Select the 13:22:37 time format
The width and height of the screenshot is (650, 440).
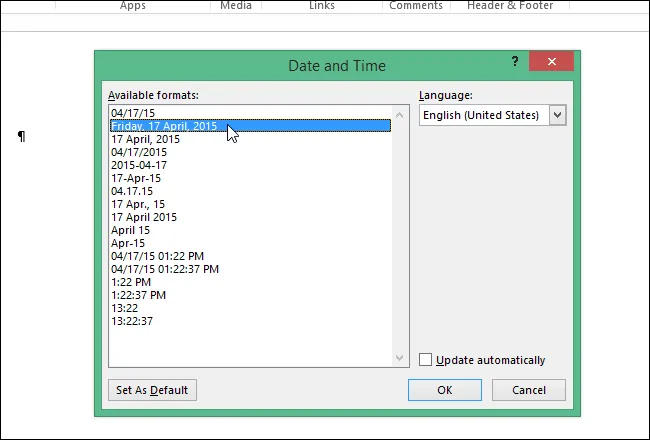click(132, 321)
